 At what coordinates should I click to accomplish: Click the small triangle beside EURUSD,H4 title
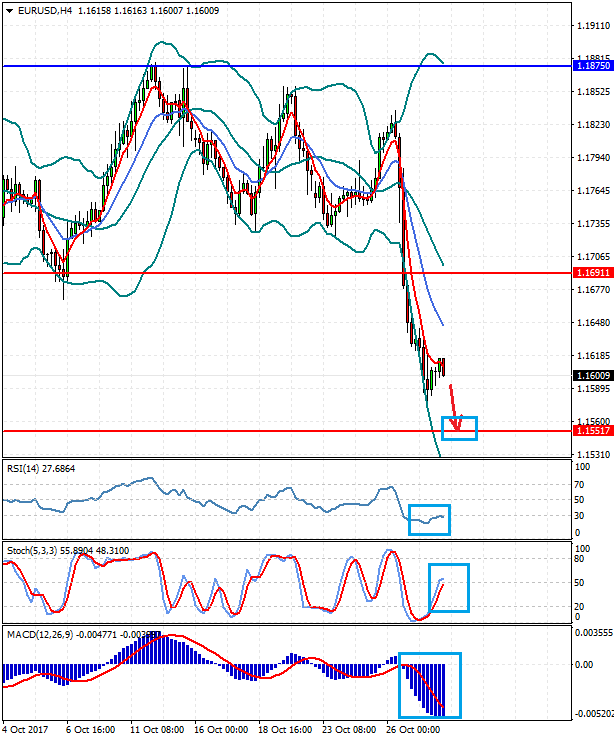coord(7,10)
